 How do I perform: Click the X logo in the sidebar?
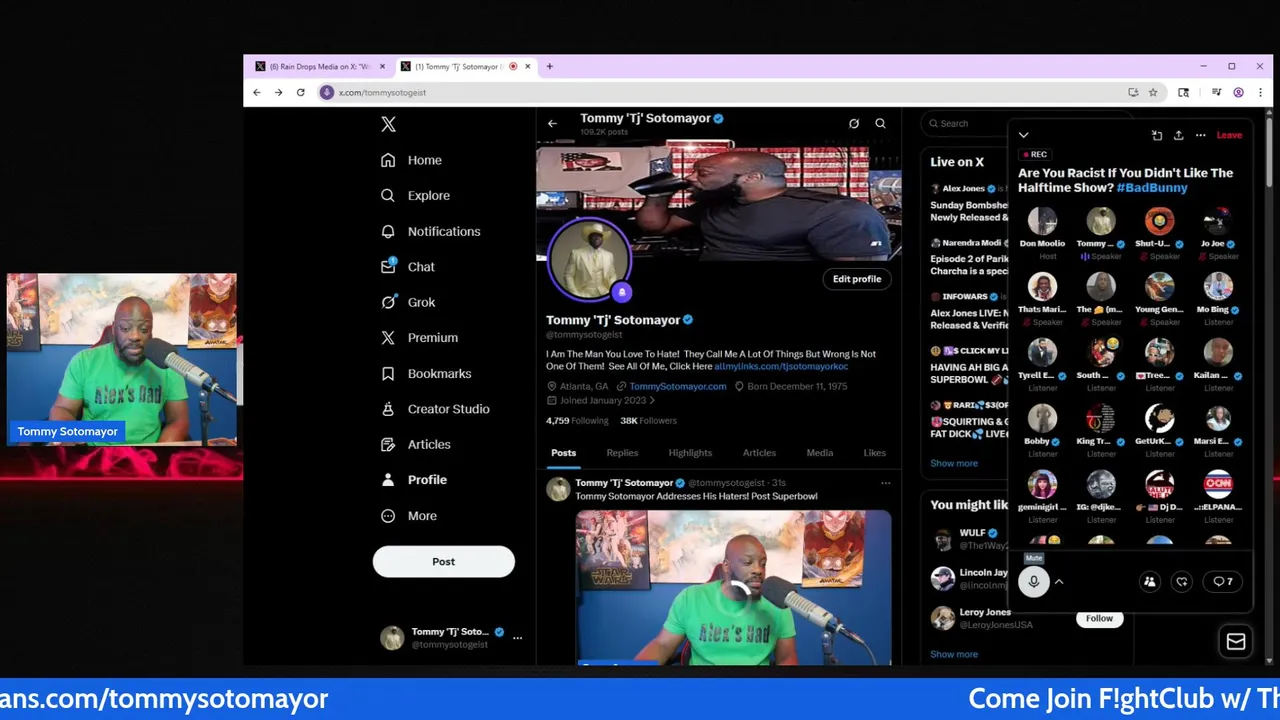(388, 124)
